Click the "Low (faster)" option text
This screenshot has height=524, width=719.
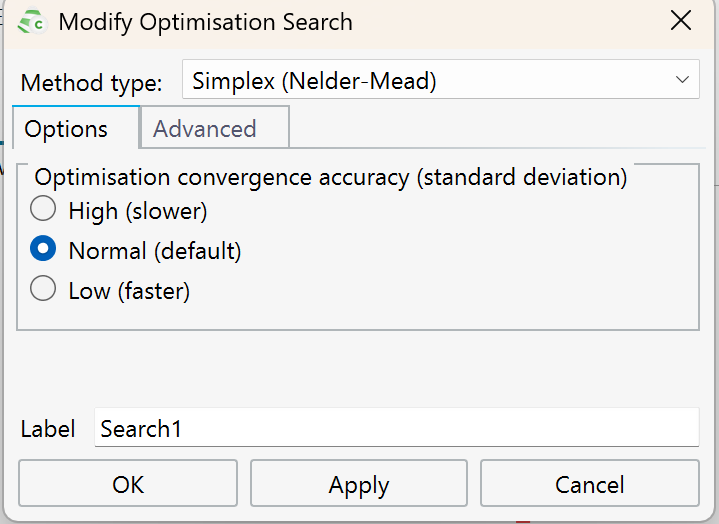click(129, 291)
